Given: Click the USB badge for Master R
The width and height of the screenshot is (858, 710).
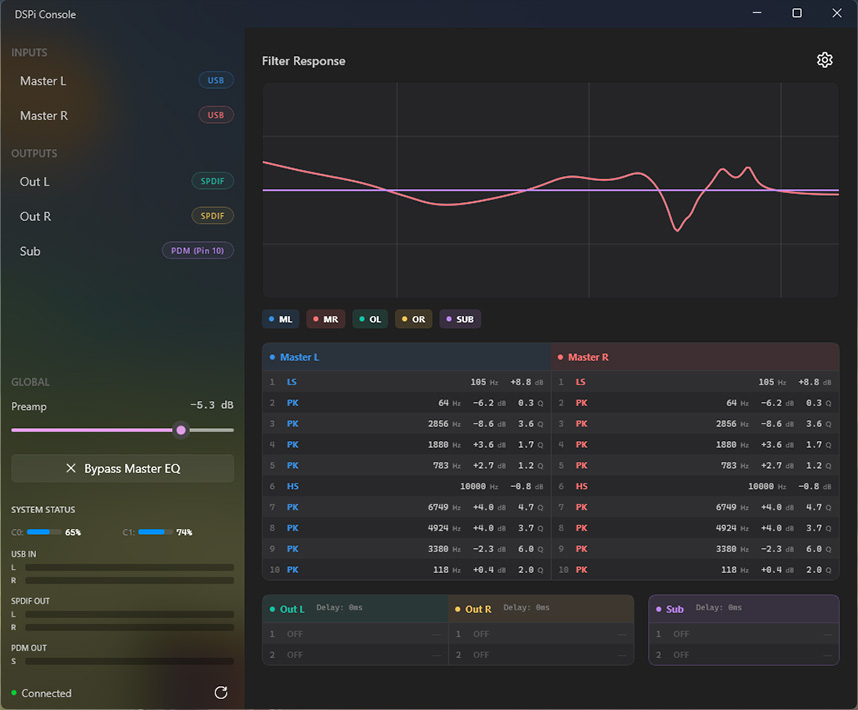Looking at the screenshot, I should [x=215, y=115].
